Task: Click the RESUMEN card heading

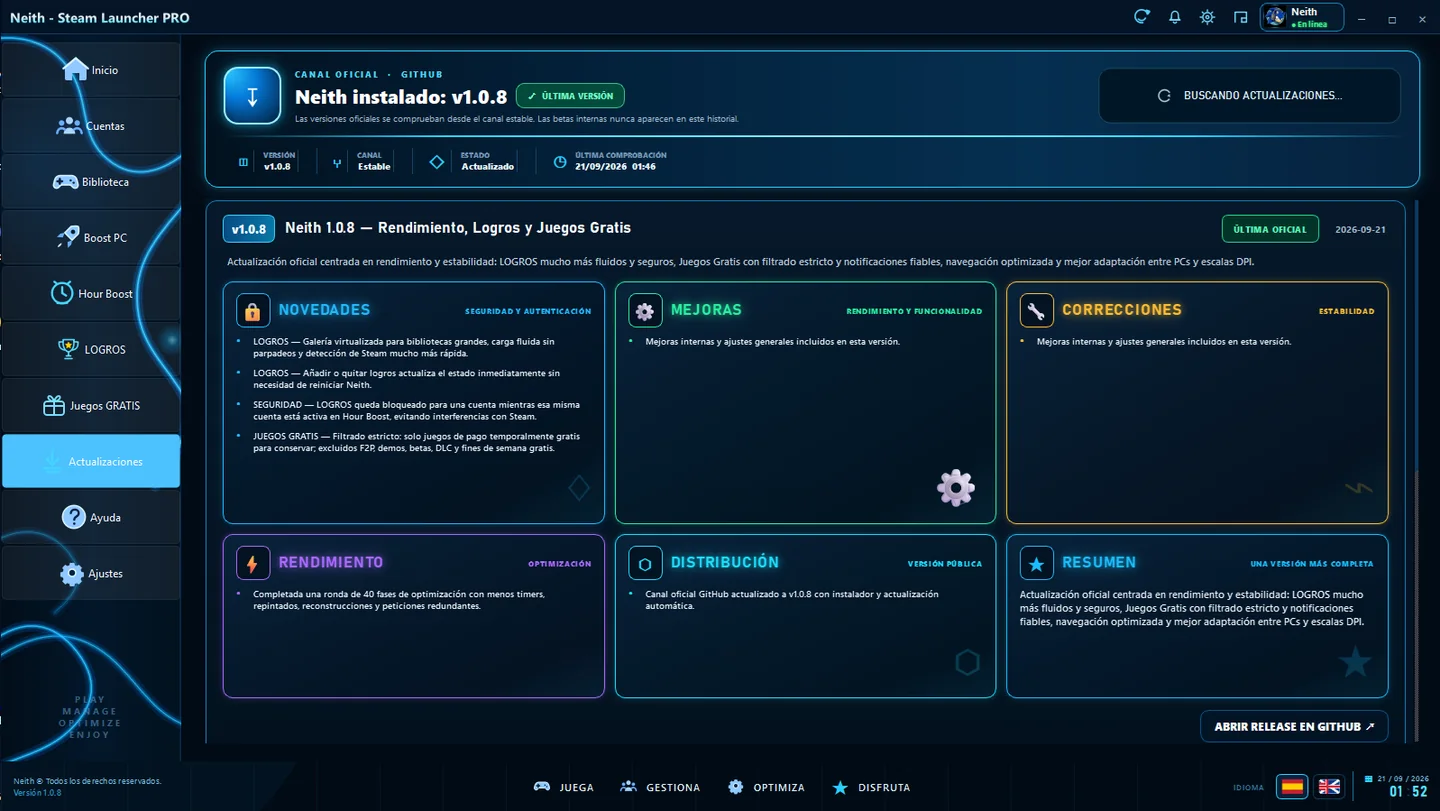Action: [1099, 563]
